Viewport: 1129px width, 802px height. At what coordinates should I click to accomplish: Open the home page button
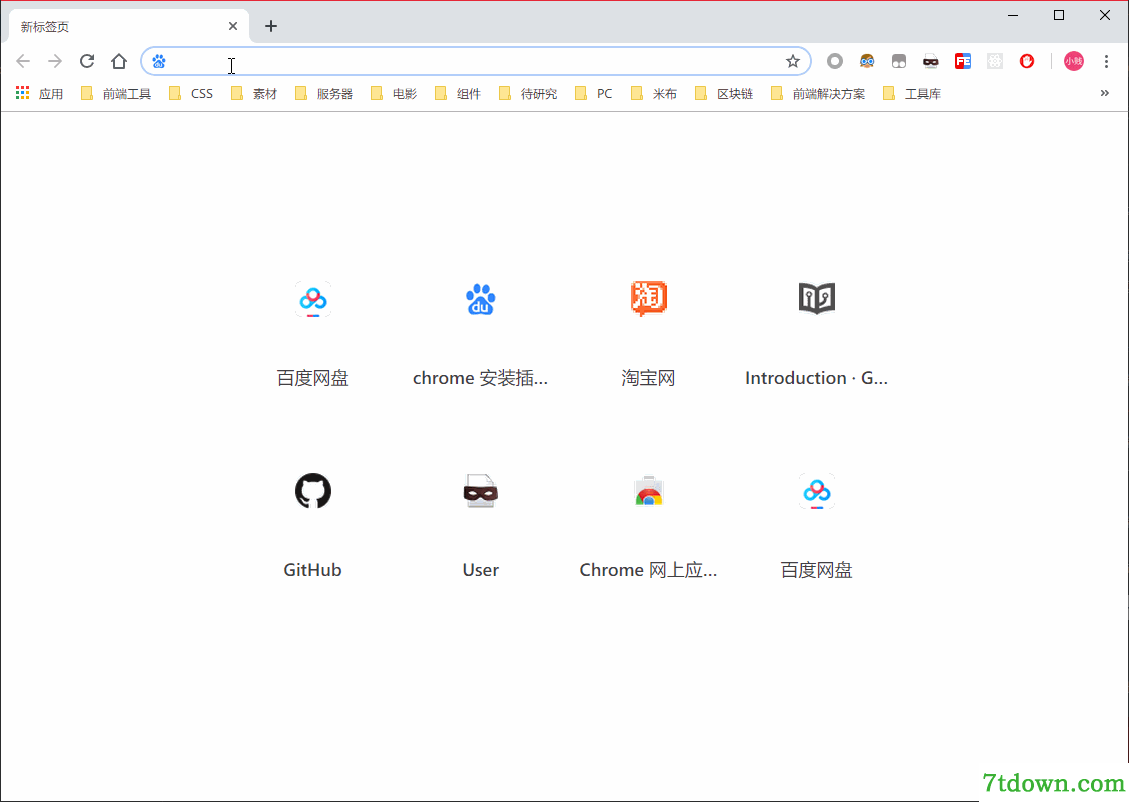tap(119, 61)
